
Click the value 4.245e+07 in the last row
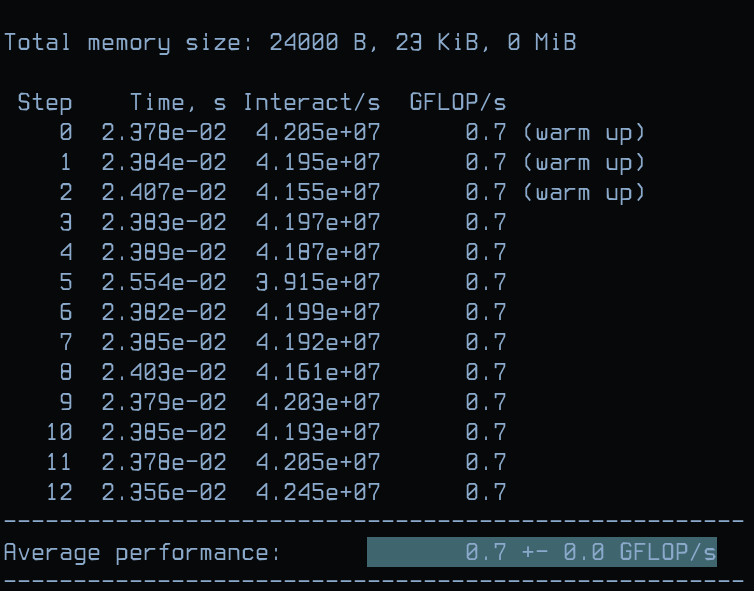(x=318, y=492)
